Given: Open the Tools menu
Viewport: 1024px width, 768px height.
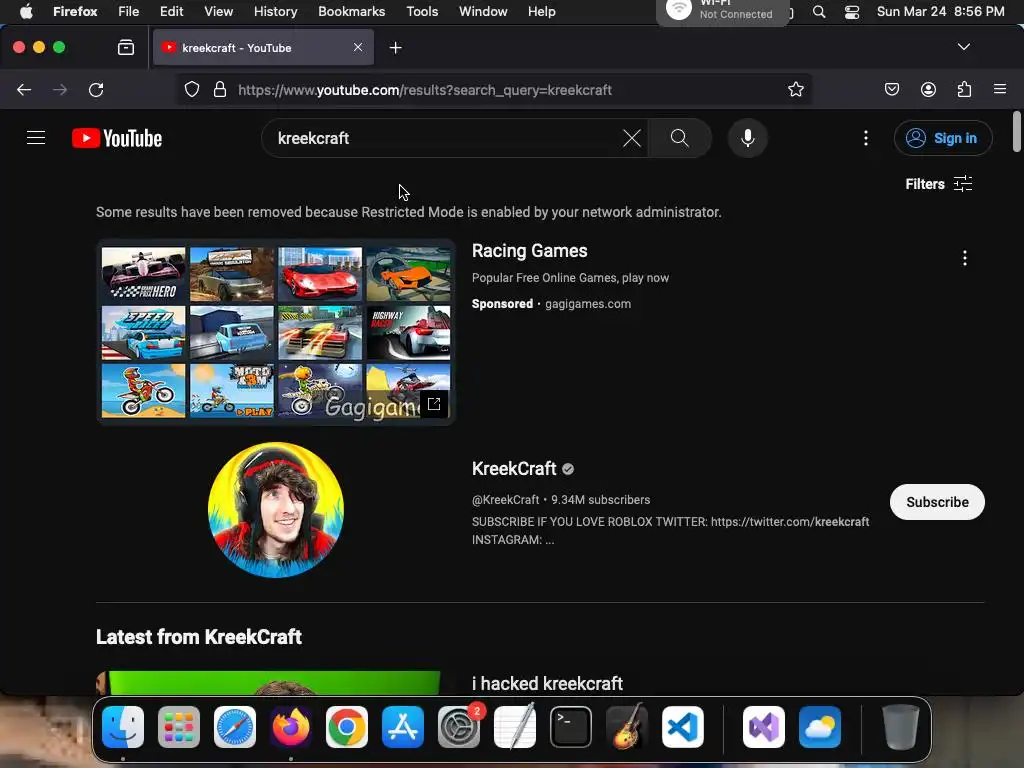Looking at the screenshot, I should (422, 11).
